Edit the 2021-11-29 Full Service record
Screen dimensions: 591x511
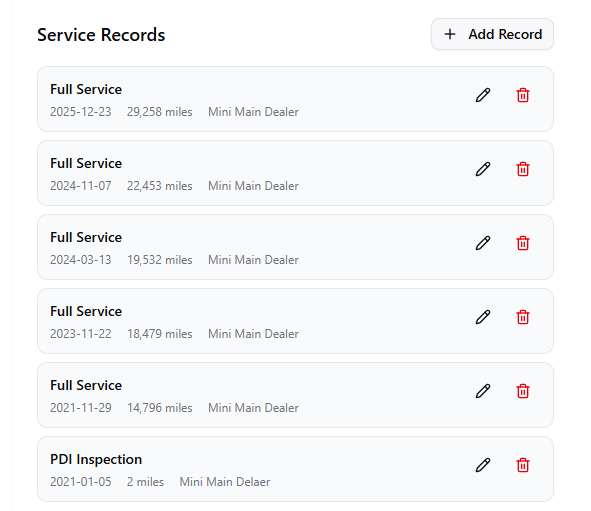click(483, 391)
